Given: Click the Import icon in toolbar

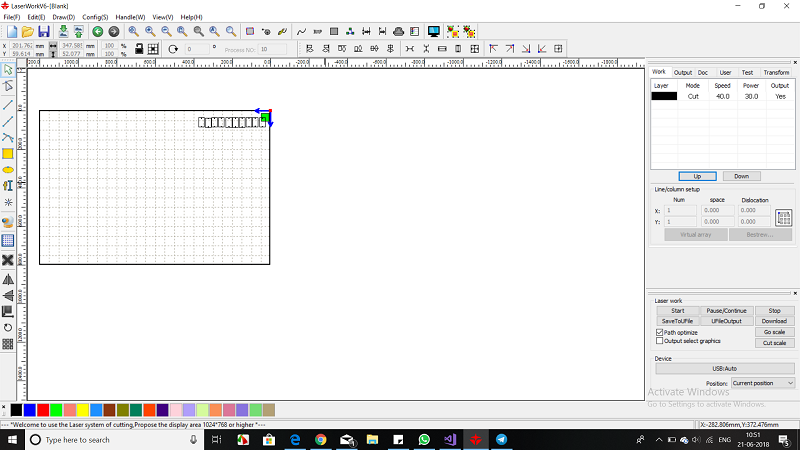Looking at the screenshot, I should (63, 32).
